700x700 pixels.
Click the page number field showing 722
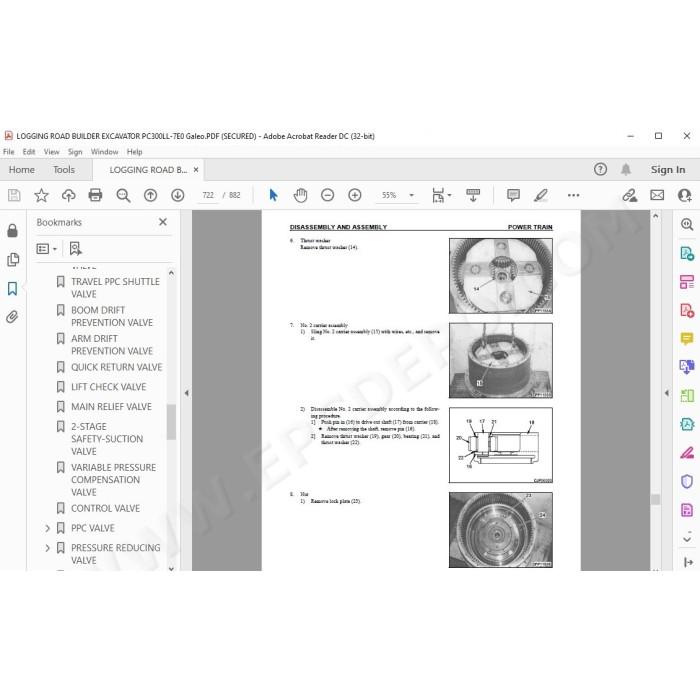coord(208,195)
